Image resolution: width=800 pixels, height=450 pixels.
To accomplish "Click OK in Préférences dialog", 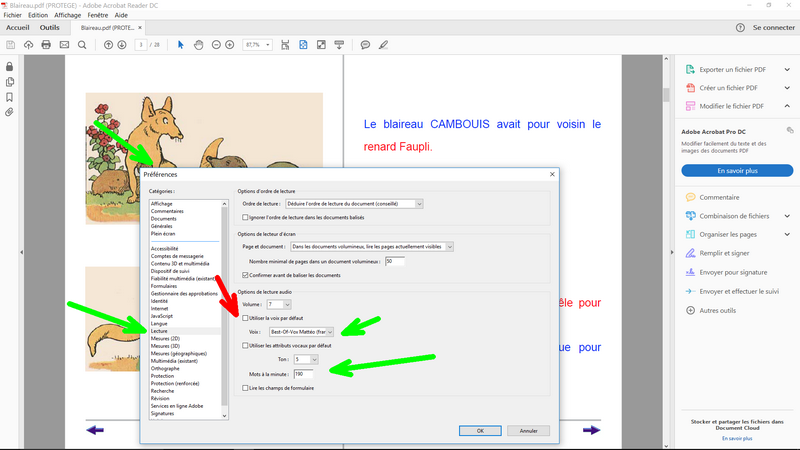I will click(480, 431).
